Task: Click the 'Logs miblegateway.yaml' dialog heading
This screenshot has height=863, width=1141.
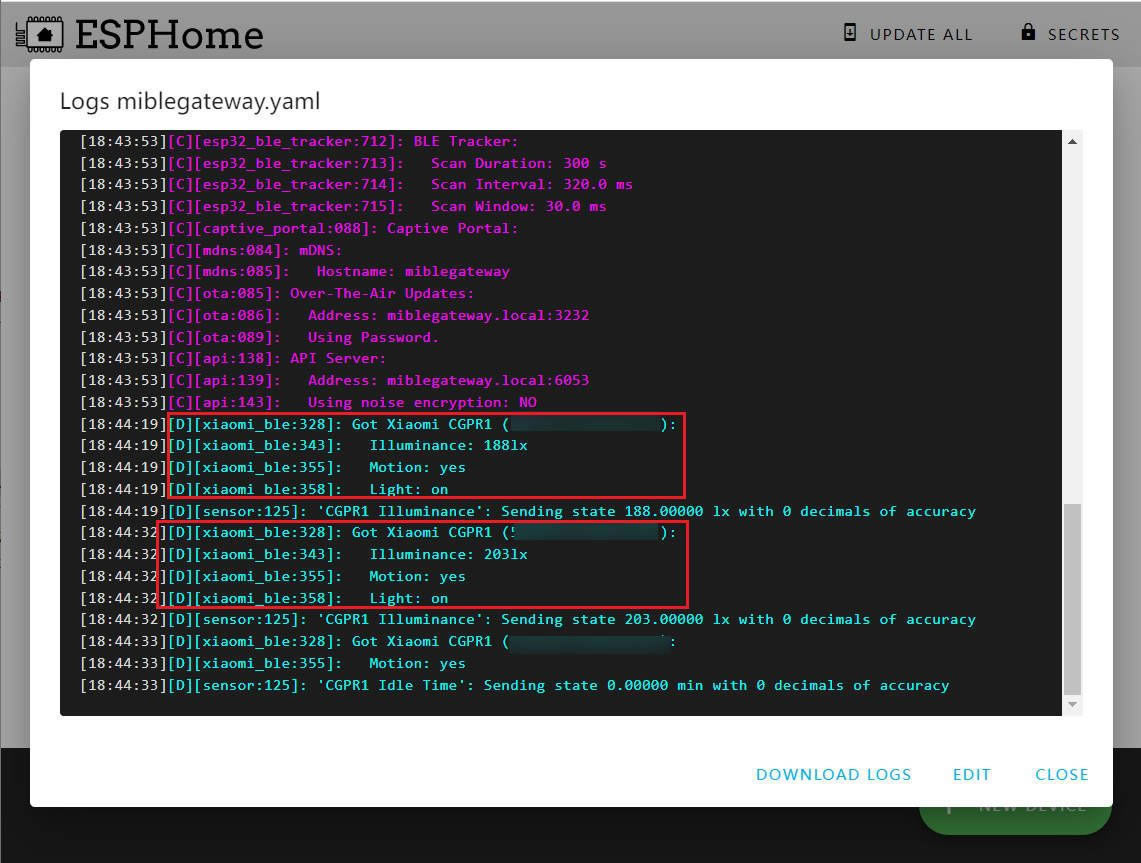Action: [190, 101]
